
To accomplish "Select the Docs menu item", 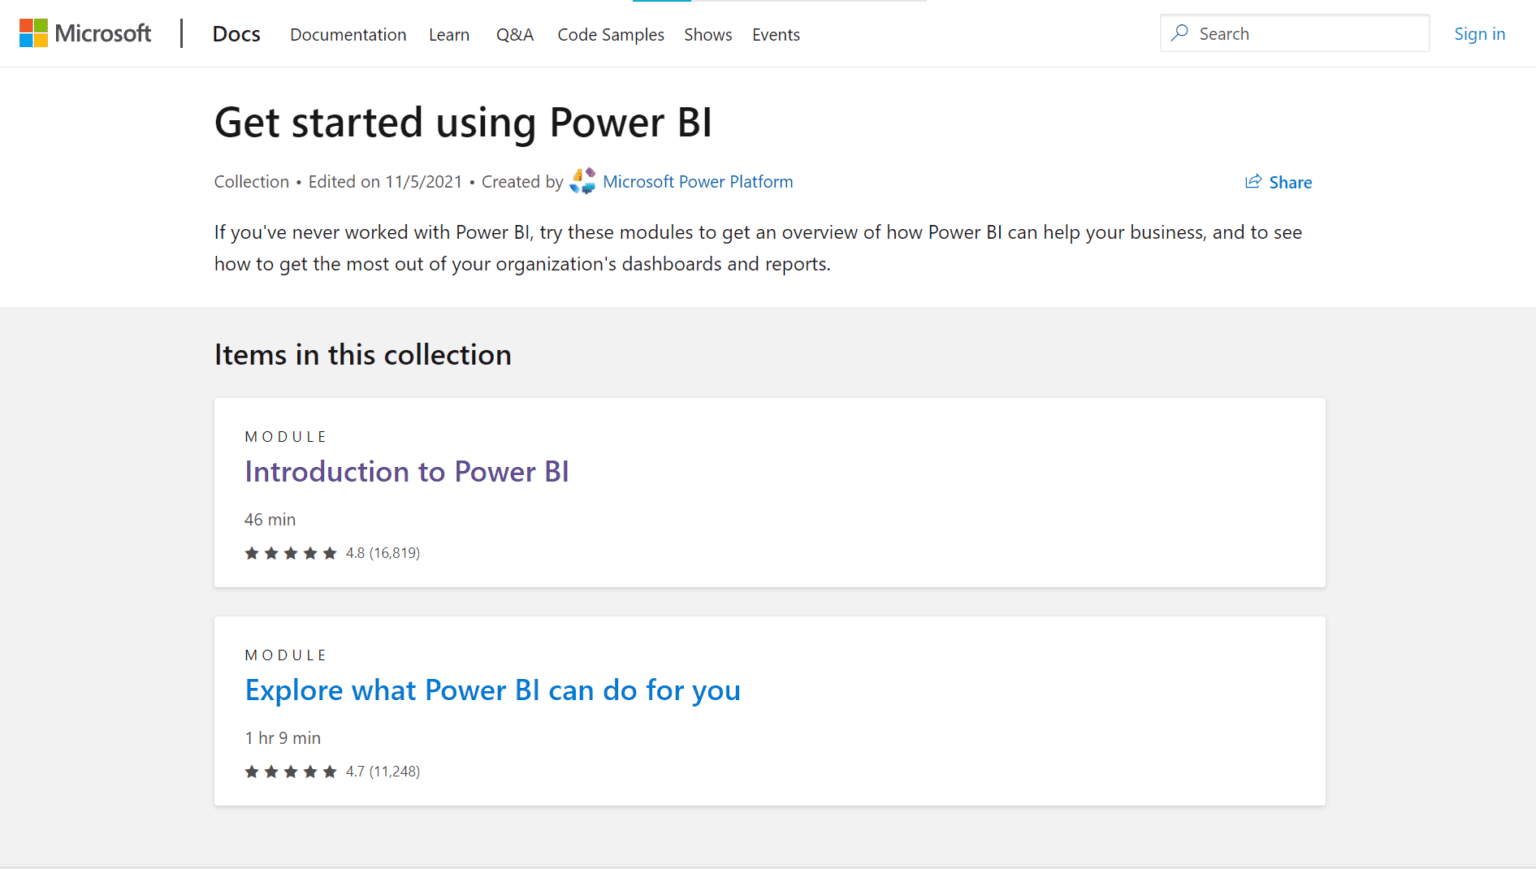I will click(236, 33).
